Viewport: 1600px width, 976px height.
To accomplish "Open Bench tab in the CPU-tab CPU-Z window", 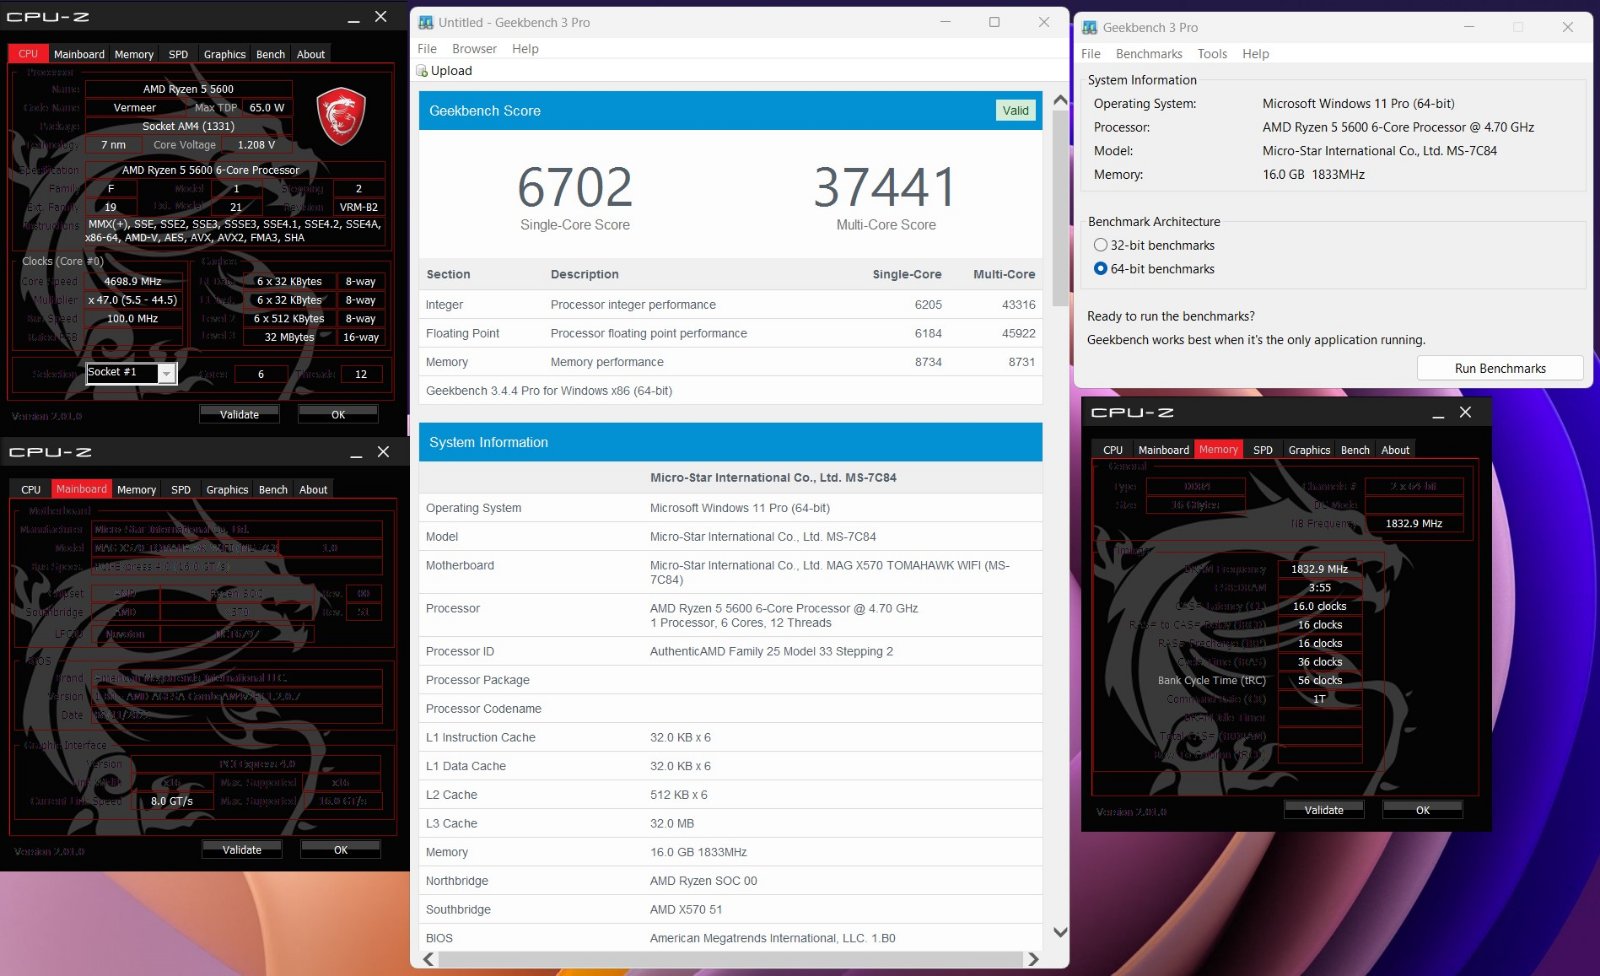I will pyautogui.click(x=270, y=55).
